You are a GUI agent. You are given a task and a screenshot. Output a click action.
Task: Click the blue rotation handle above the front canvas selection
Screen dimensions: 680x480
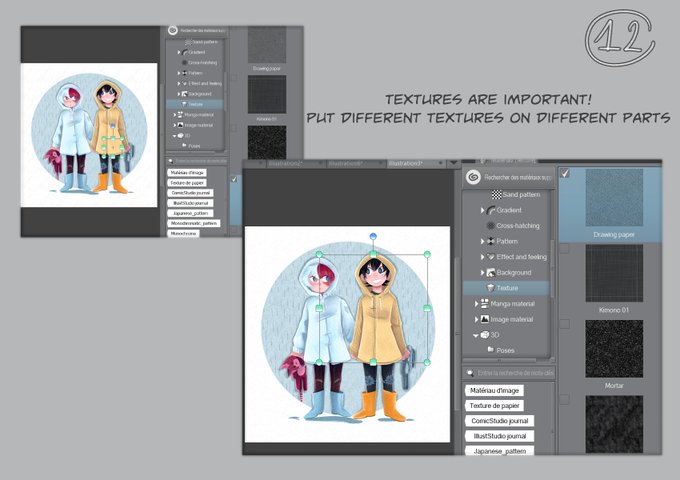(x=373, y=236)
